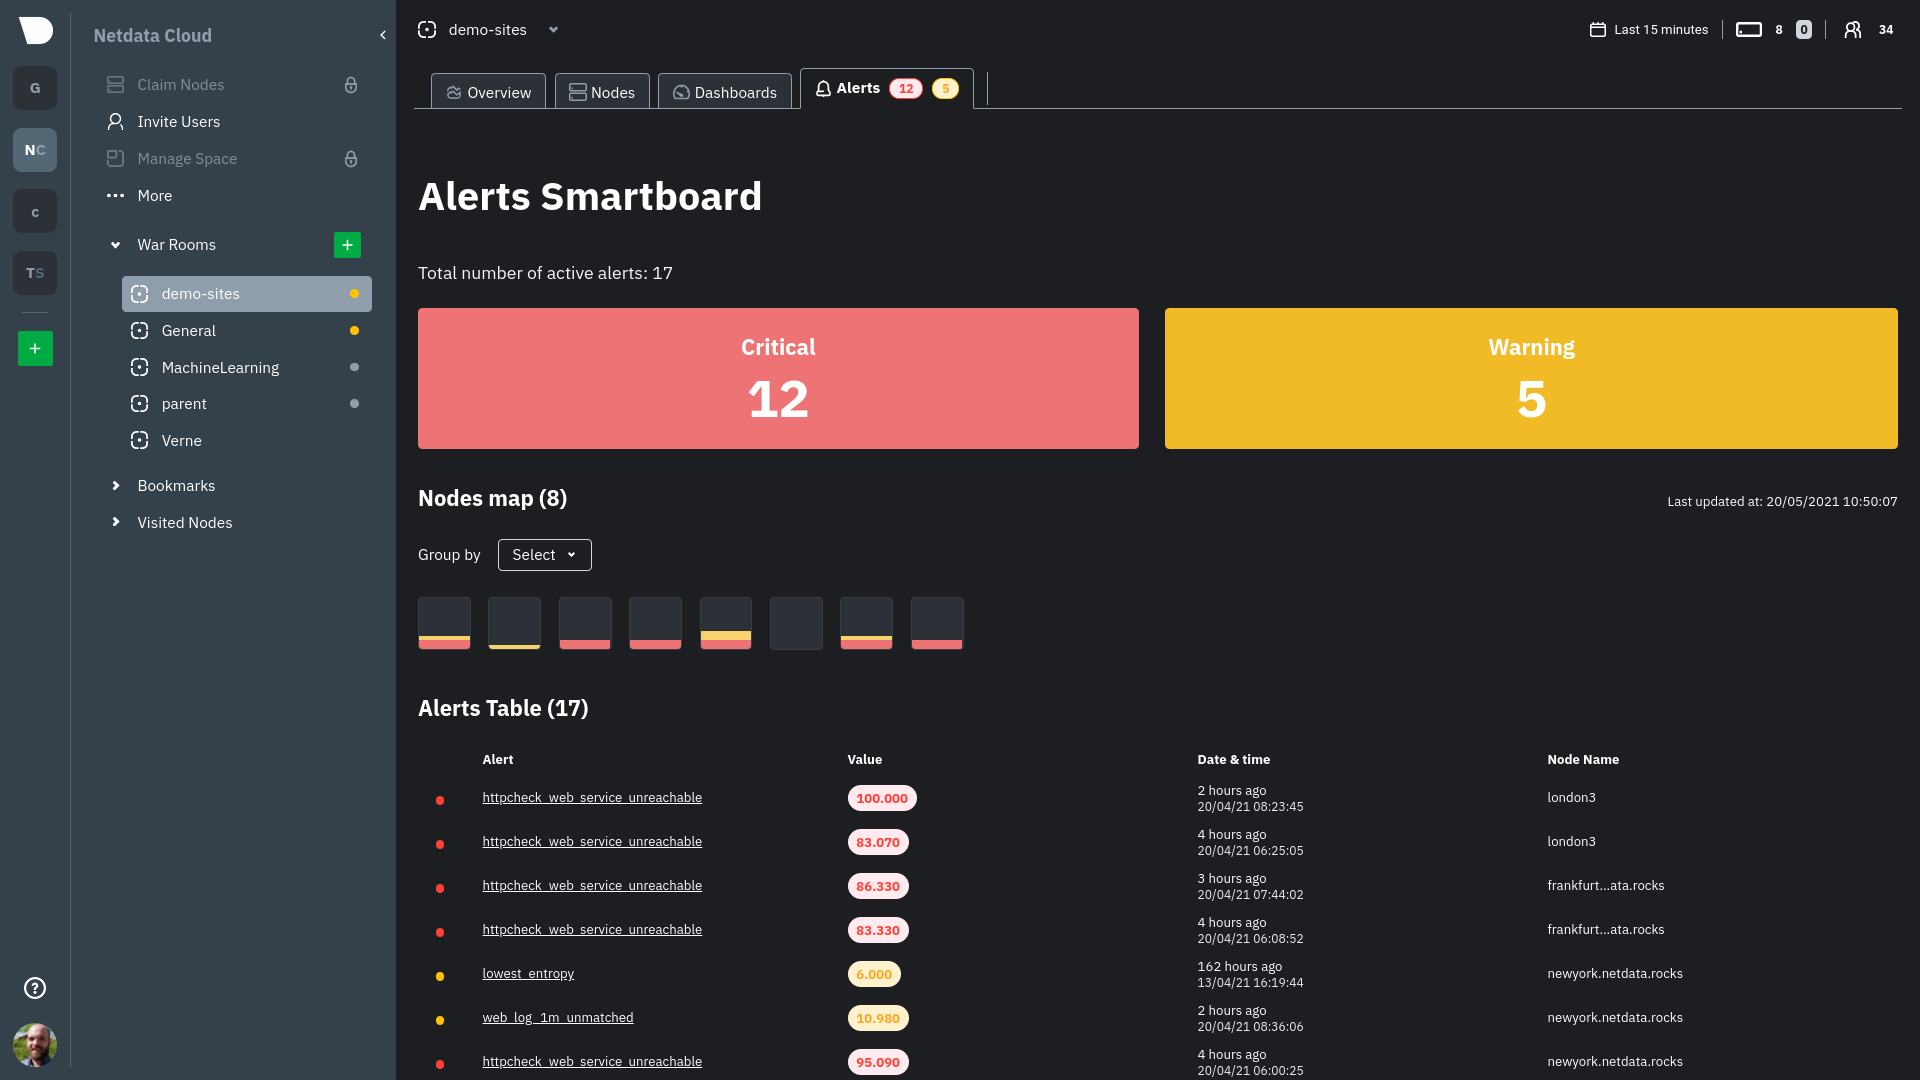
Task: Click the demo-sites room icon in header
Action: pyautogui.click(x=427, y=30)
